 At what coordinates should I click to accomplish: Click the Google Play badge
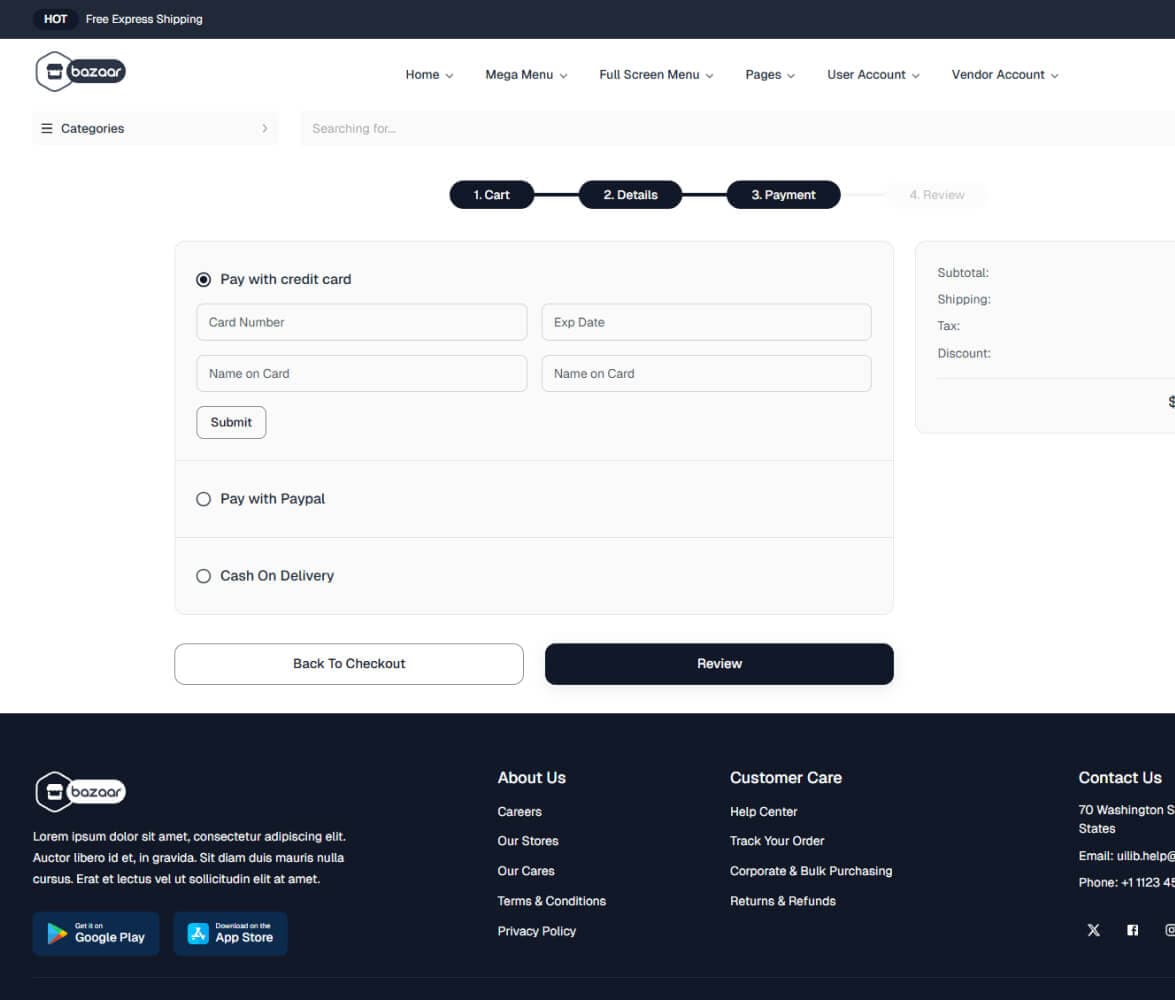pyautogui.click(x=95, y=933)
